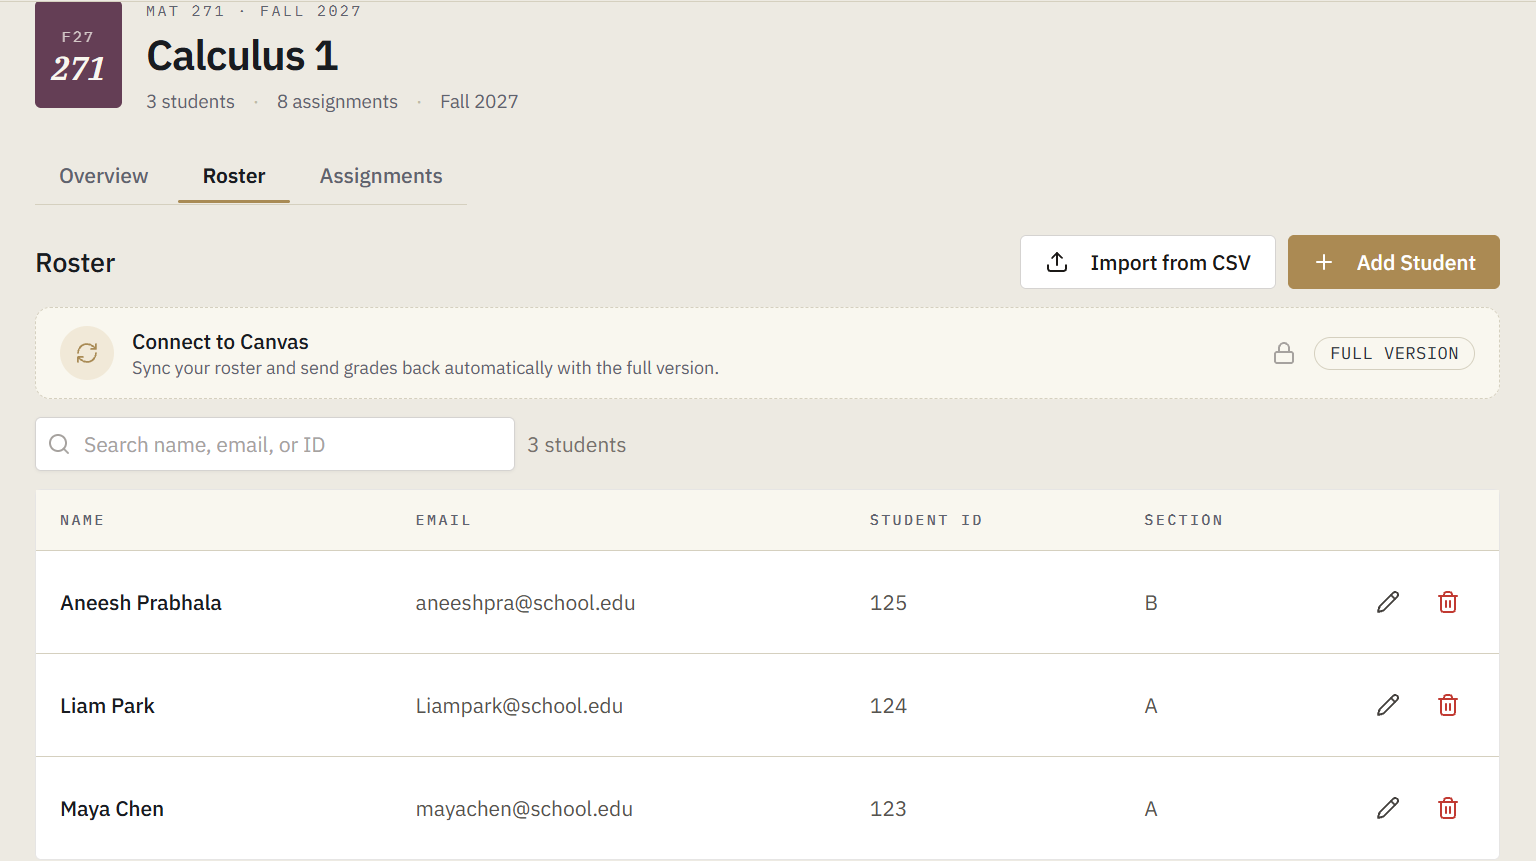Remove Liam Park using trash icon
Image resolution: width=1536 pixels, height=861 pixels.
(x=1448, y=705)
